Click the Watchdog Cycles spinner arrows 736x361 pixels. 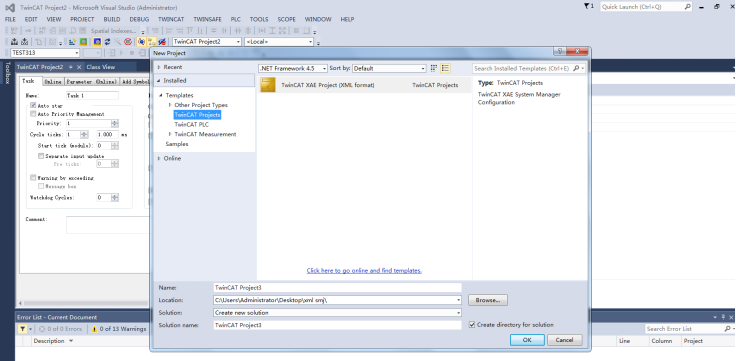115,198
